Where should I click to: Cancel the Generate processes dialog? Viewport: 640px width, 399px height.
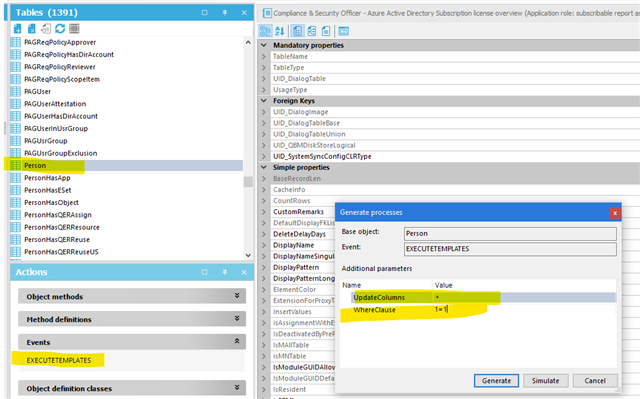tap(595, 381)
